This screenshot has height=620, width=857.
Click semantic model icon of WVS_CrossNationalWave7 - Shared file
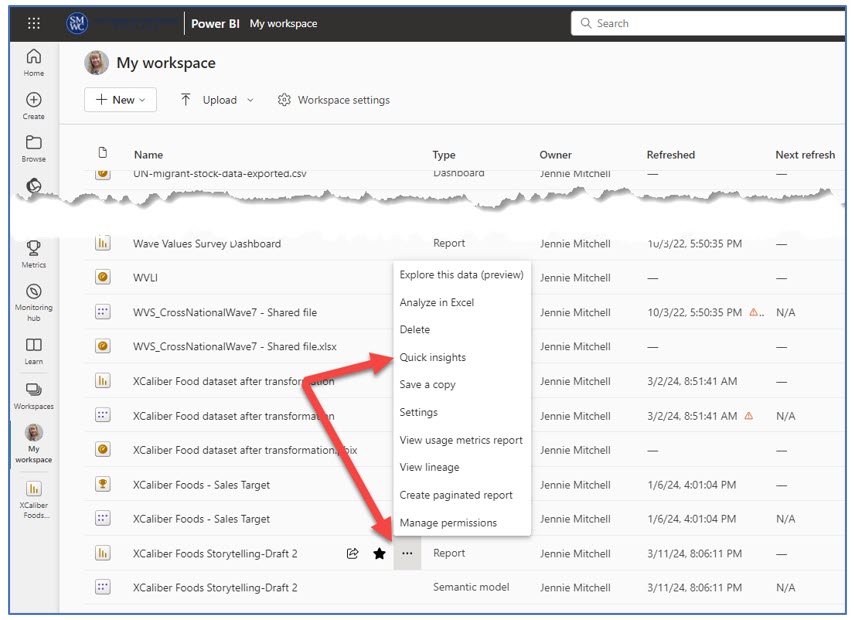click(103, 312)
